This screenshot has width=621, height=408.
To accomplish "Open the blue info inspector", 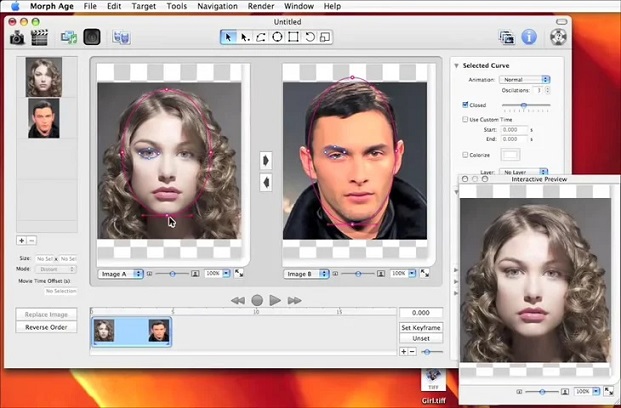I will (x=529, y=37).
